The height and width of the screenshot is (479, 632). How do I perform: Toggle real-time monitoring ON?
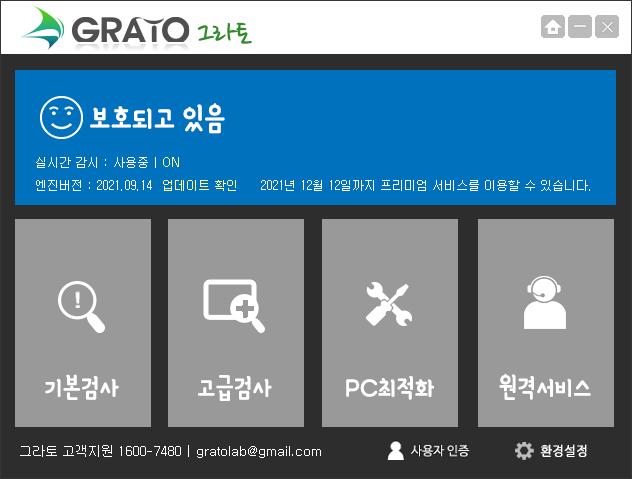(171, 162)
